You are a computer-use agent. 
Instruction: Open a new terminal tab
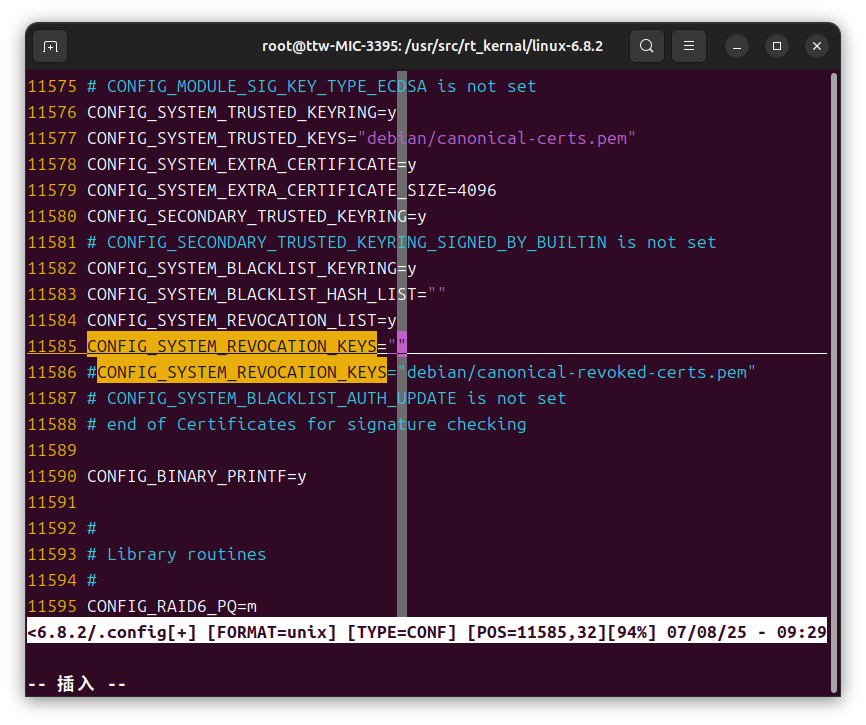pyautogui.click(x=50, y=46)
